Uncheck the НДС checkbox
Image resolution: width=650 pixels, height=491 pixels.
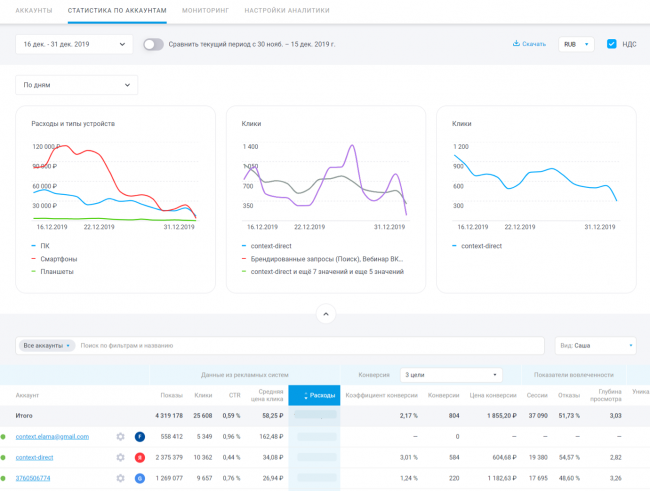tap(612, 44)
